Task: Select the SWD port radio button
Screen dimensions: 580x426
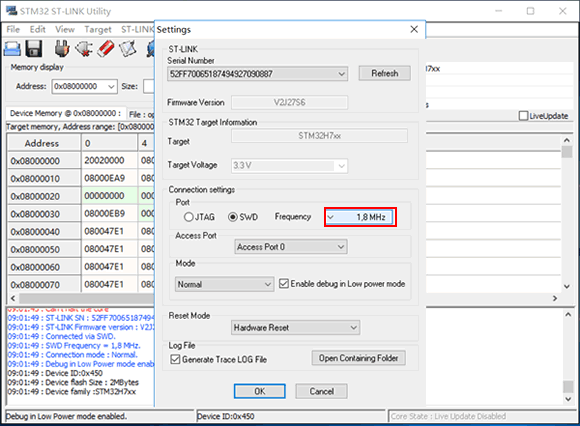Action: point(233,217)
